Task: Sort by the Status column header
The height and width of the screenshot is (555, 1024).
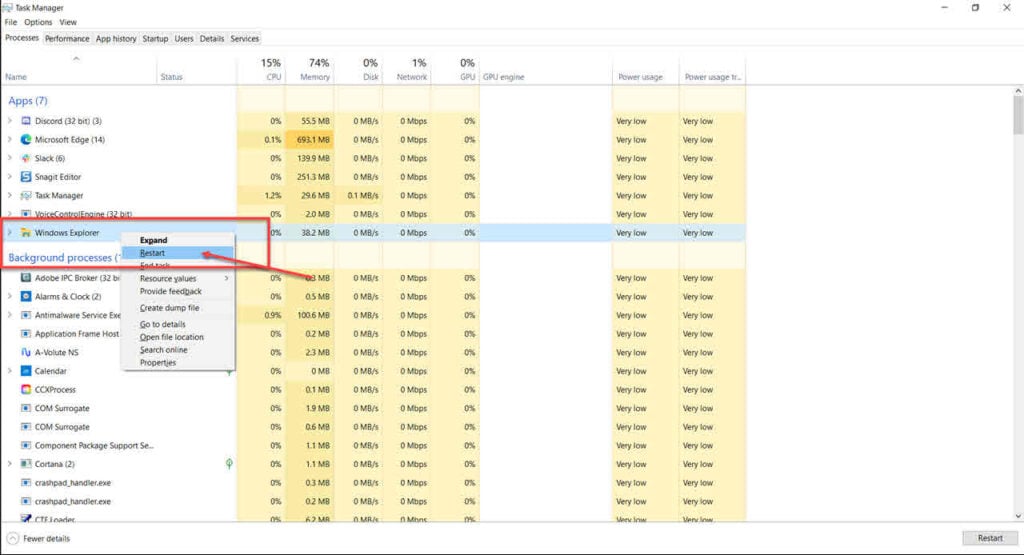Action: pyautogui.click(x=196, y=69)
